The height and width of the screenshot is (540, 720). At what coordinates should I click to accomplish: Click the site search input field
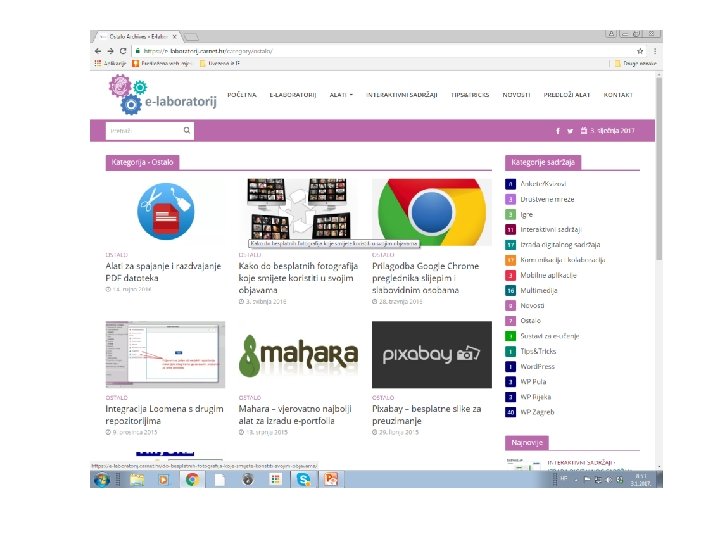(x=144, y=130)
